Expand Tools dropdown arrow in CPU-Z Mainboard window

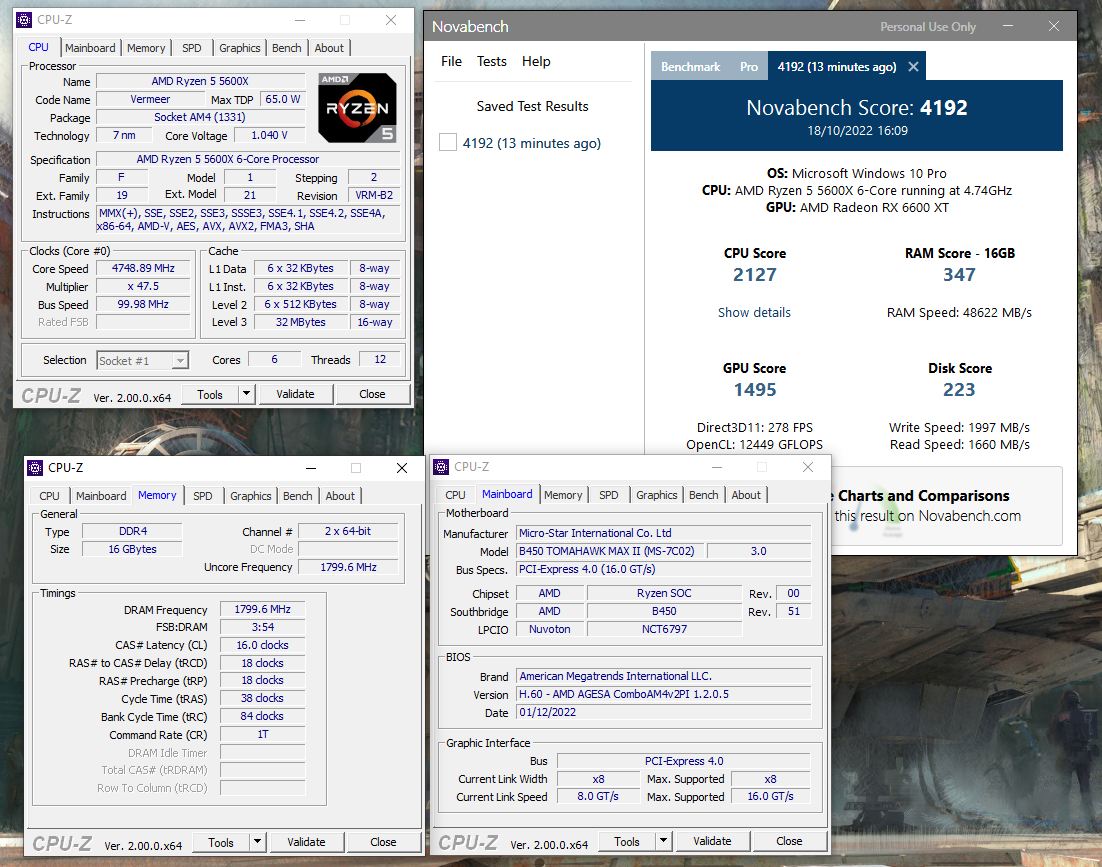[x=663, y=841]
